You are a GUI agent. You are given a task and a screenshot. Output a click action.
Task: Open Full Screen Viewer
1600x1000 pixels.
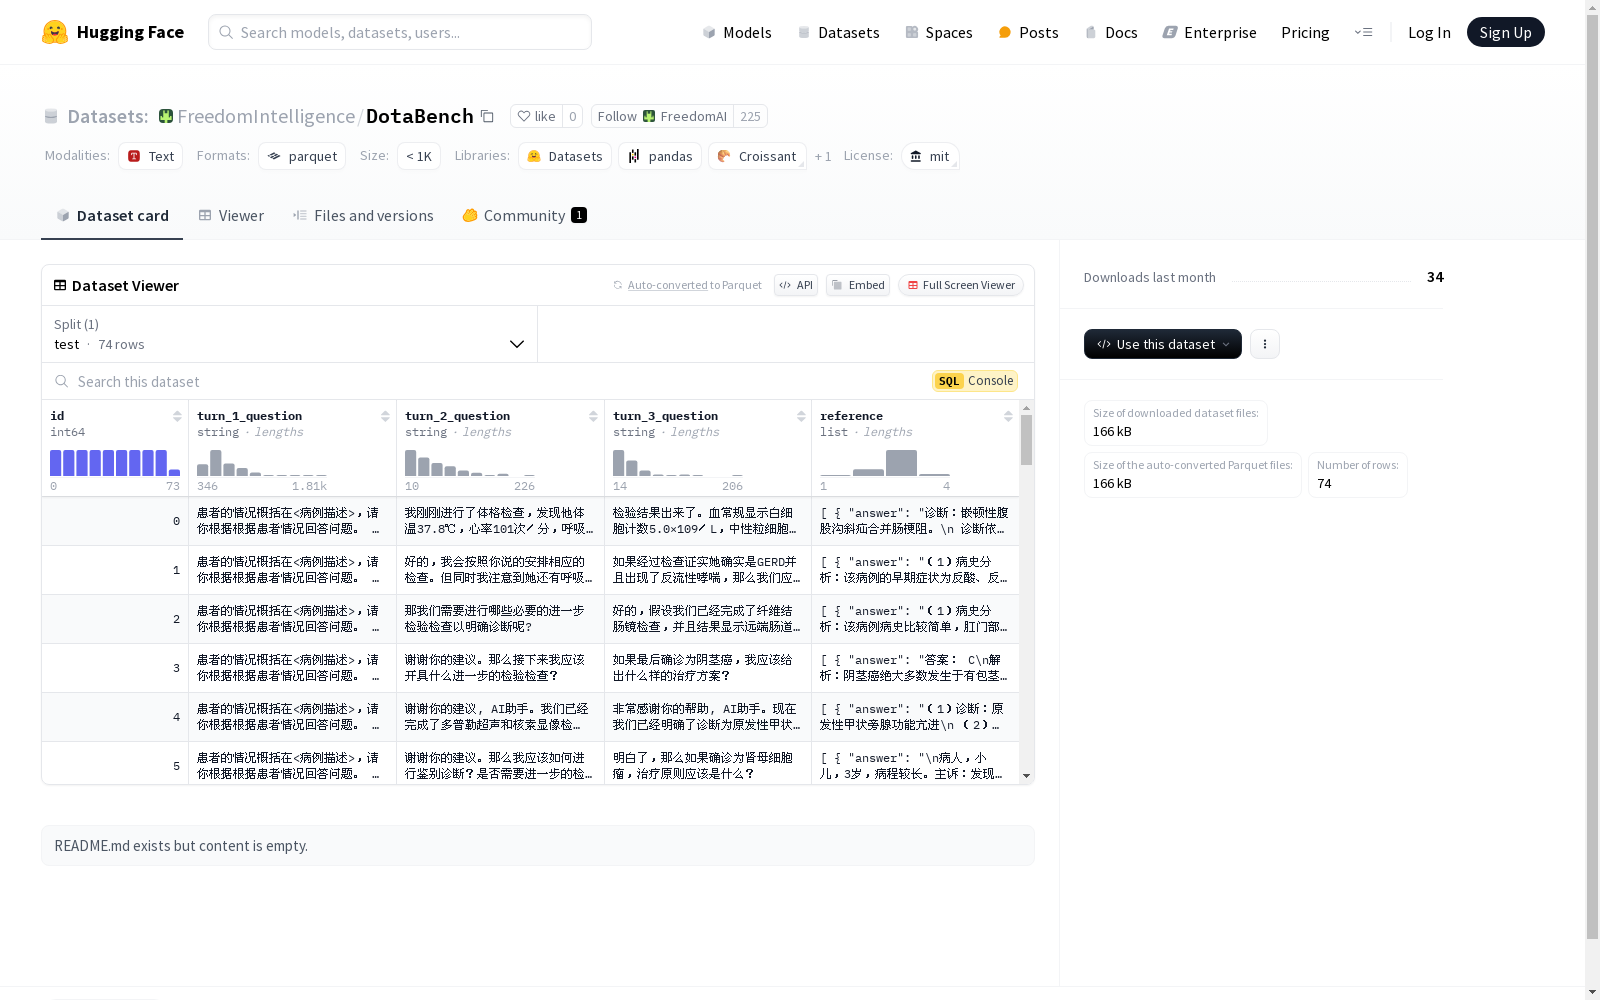(x=960, y=285)
